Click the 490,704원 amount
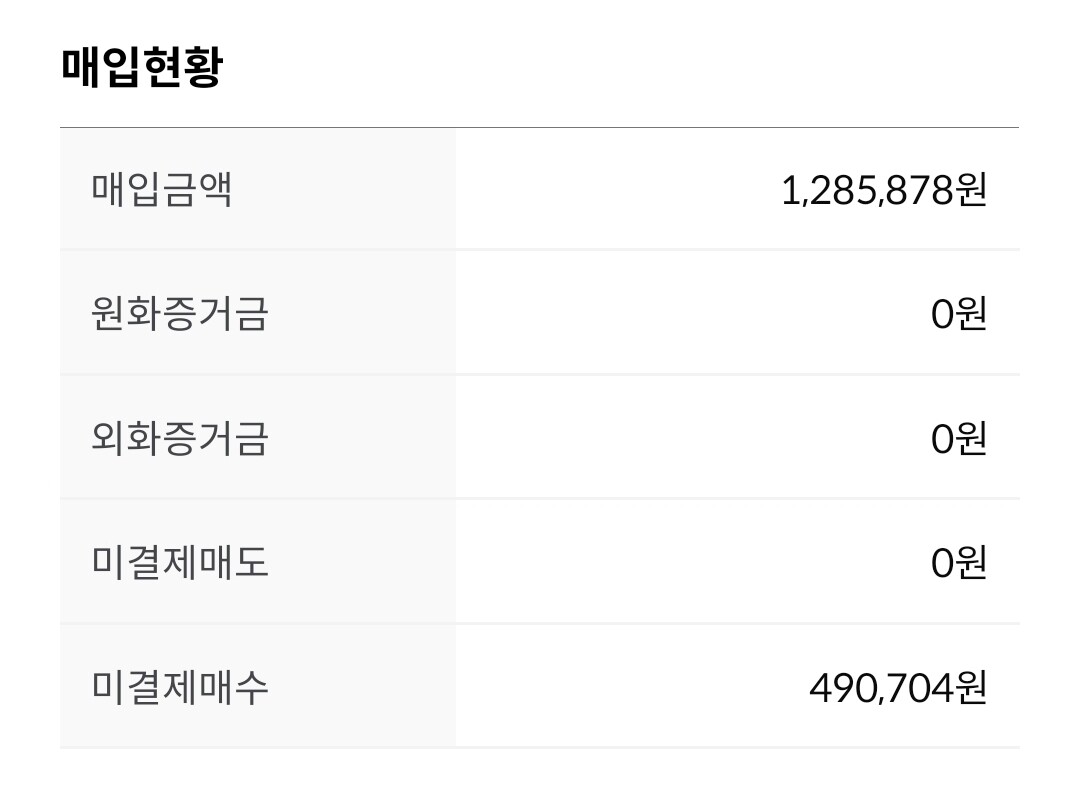Viewport: 1080px width, 797px height. pyautogui.click(x=897, y=687)
